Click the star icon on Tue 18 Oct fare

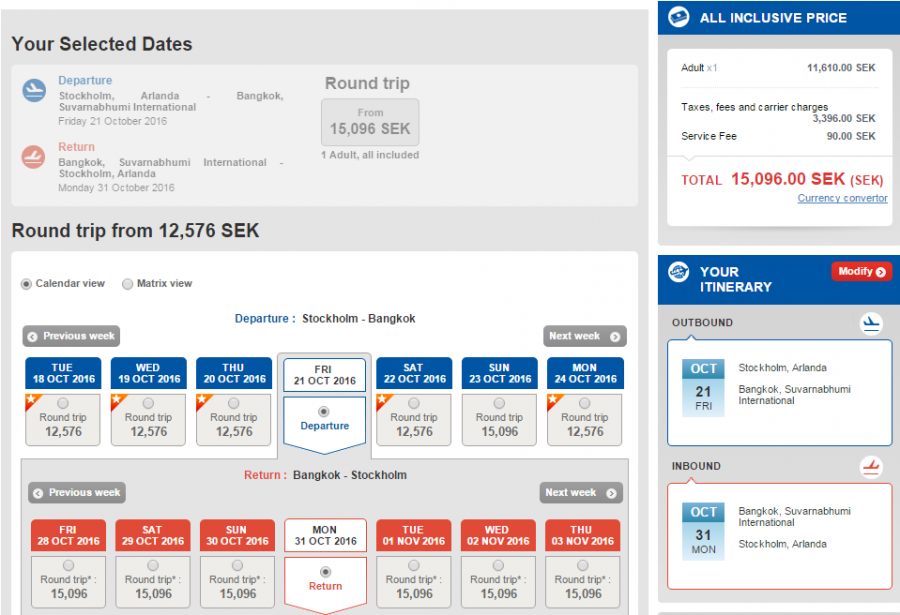[31, 401]
